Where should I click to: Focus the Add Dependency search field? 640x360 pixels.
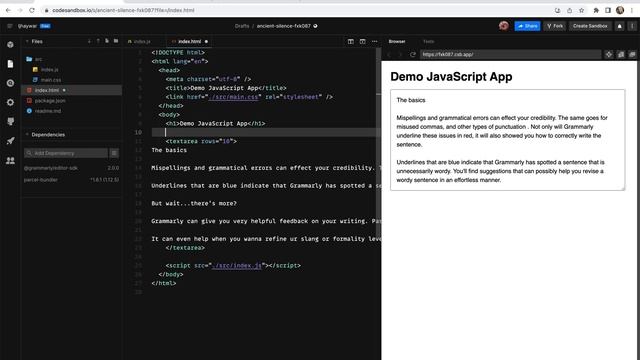point(66,153)
